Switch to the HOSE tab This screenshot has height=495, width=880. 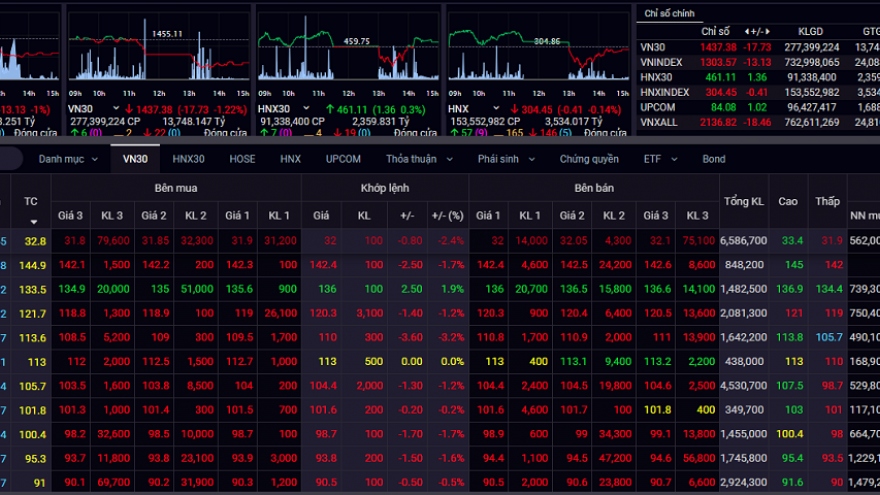point(242,159)
